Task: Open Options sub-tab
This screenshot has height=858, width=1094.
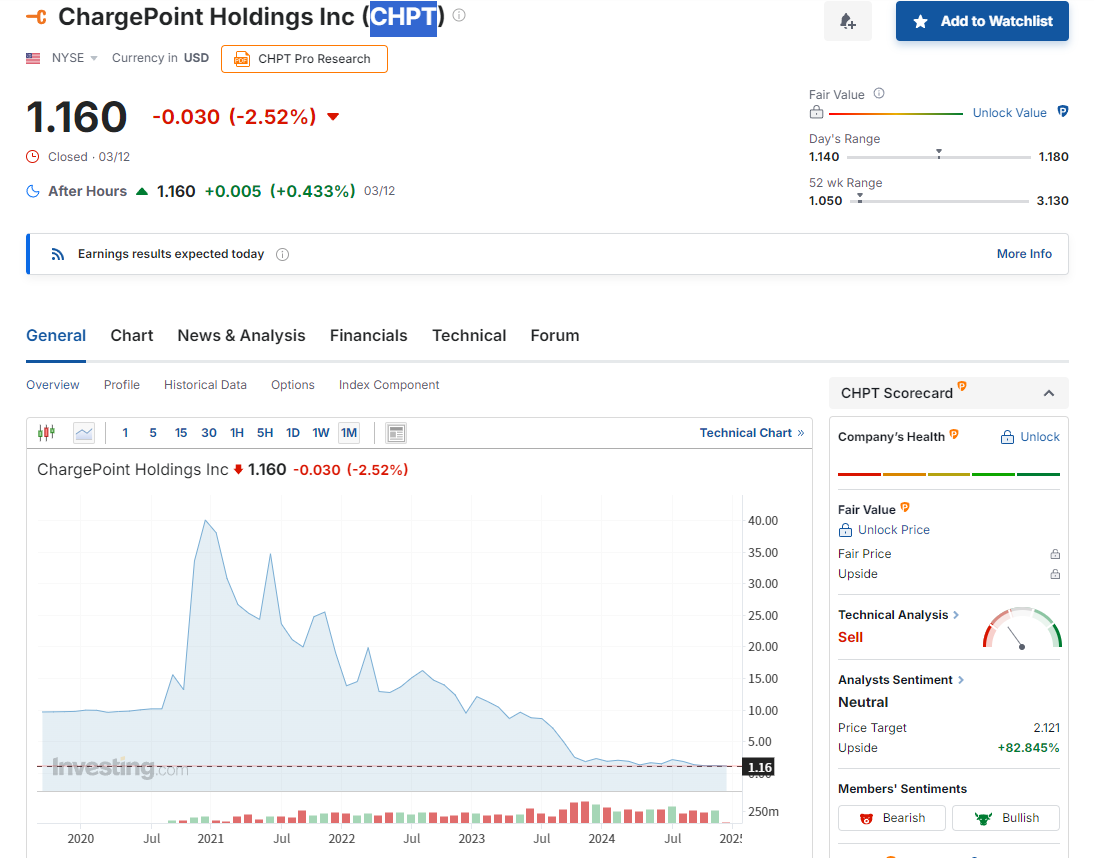Action: (x=292, y=384)
